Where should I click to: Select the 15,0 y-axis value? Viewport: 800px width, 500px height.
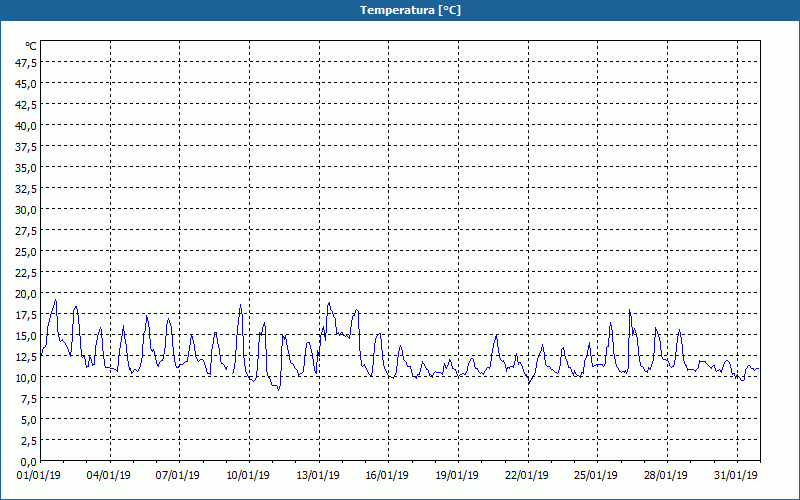pyautogui.click(x=27, y=336)
